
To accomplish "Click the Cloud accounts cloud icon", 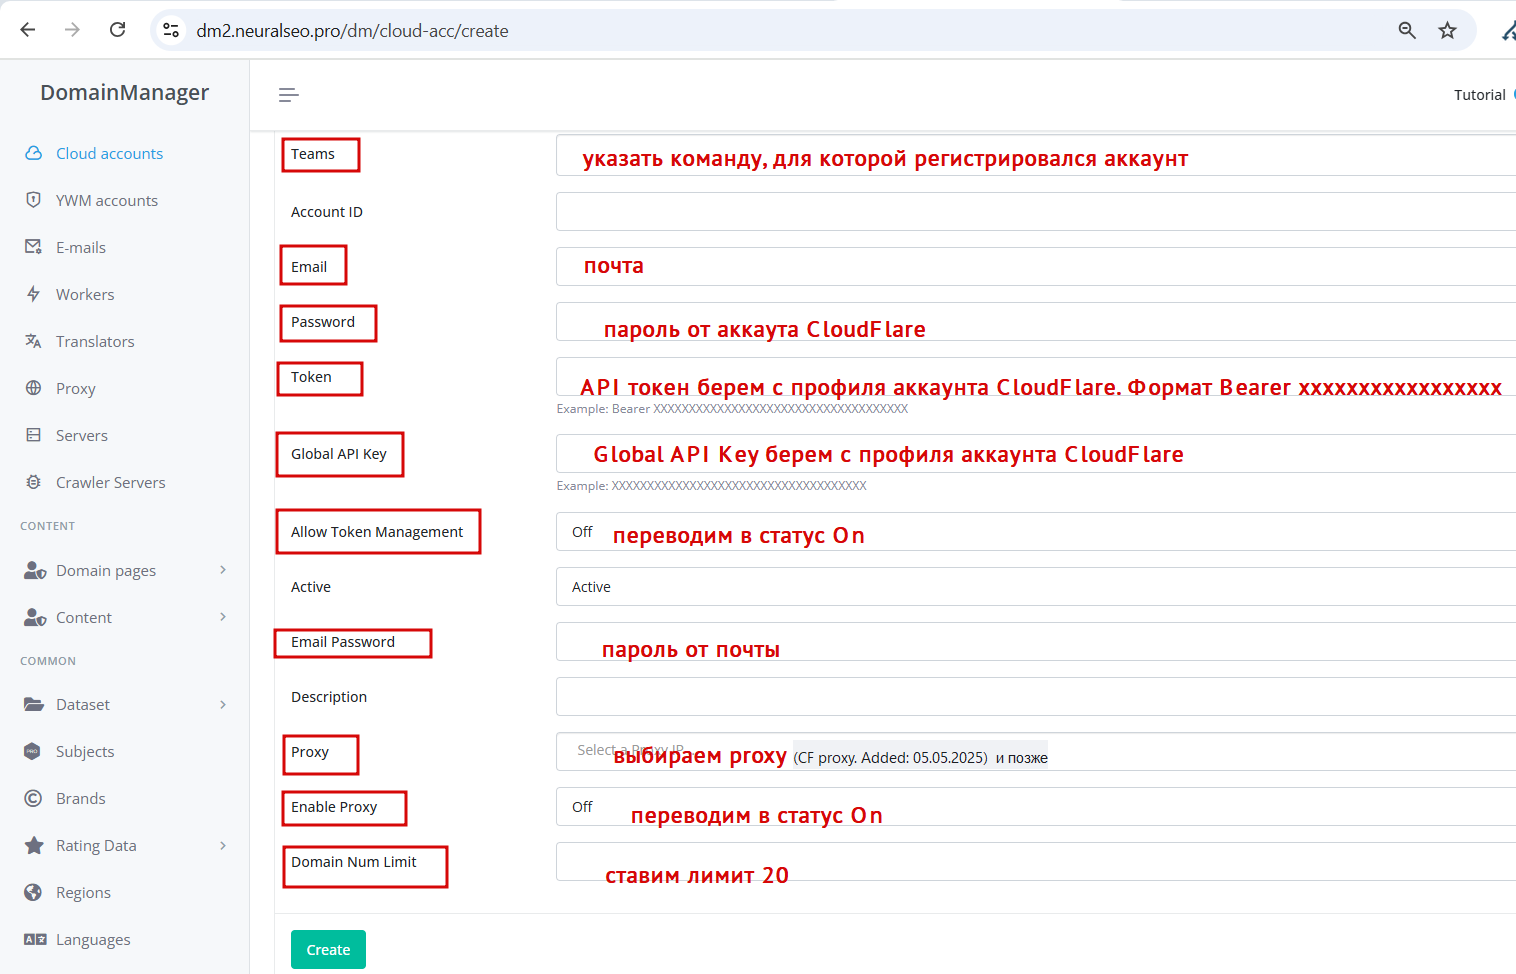I will click(34, 153).
